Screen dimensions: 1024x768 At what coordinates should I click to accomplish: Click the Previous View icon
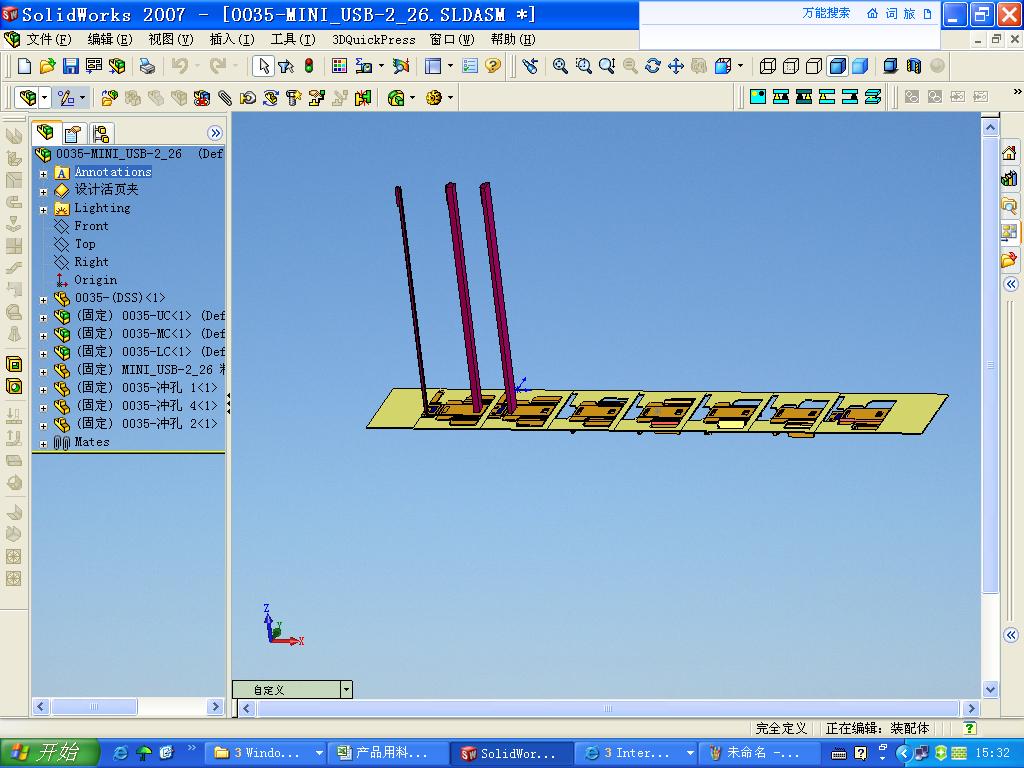(x=530, y=66)
